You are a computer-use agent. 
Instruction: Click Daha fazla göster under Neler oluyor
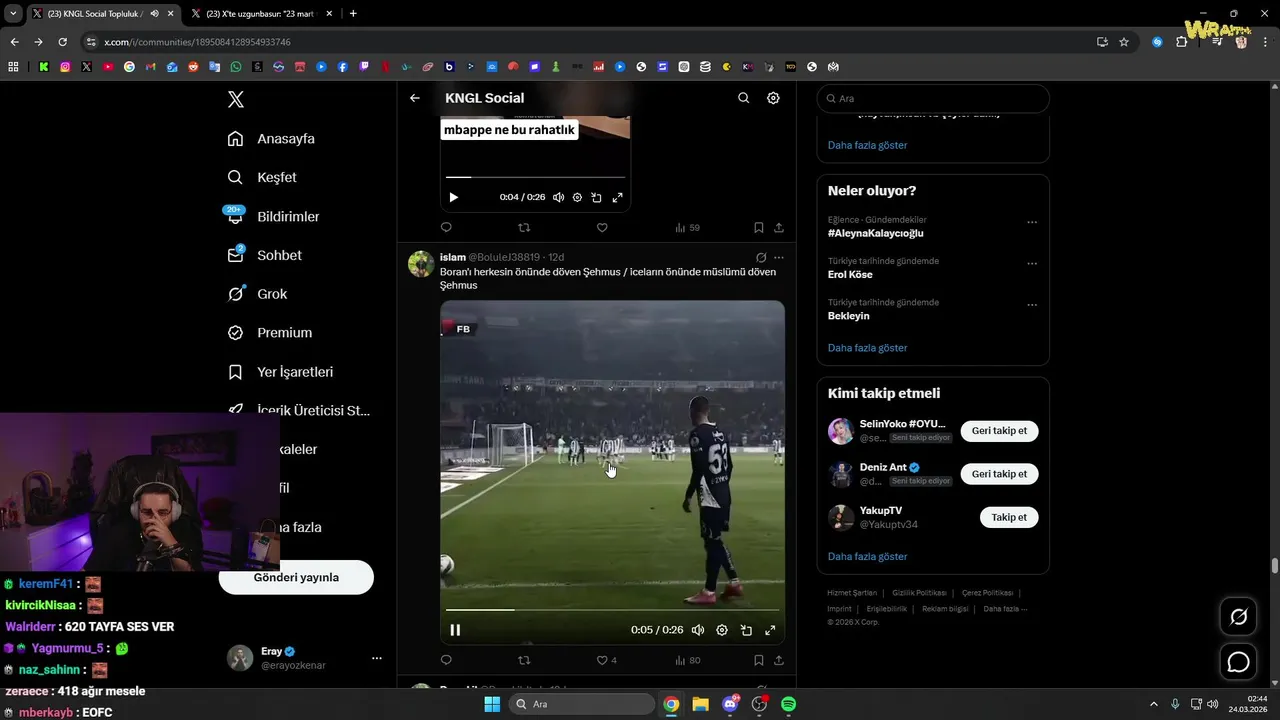coord(867,348)
